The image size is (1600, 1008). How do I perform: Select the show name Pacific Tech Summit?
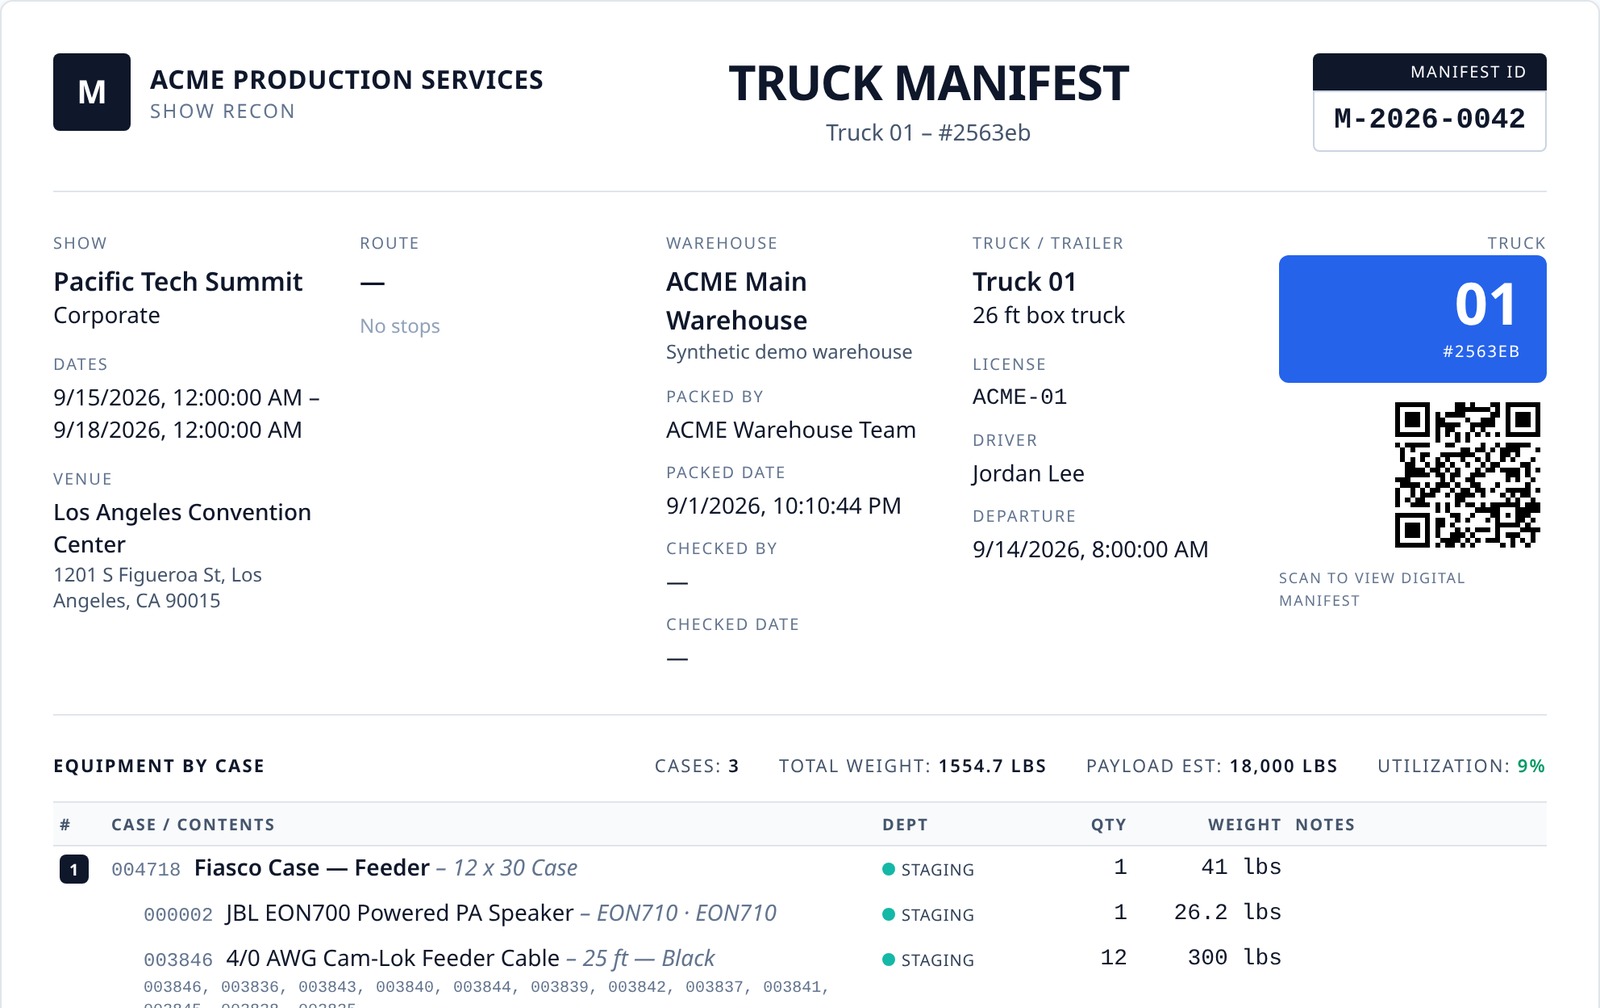(x=178, y=282)
